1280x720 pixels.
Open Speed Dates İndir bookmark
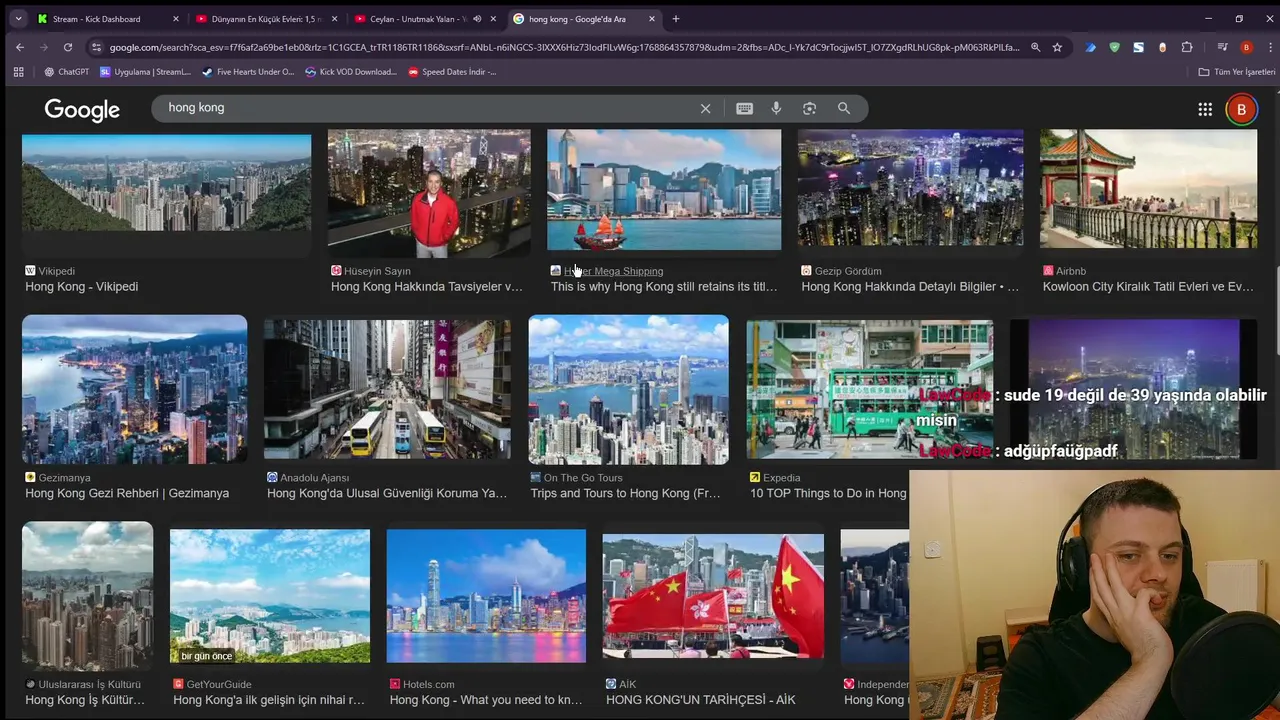pos(453,72)
